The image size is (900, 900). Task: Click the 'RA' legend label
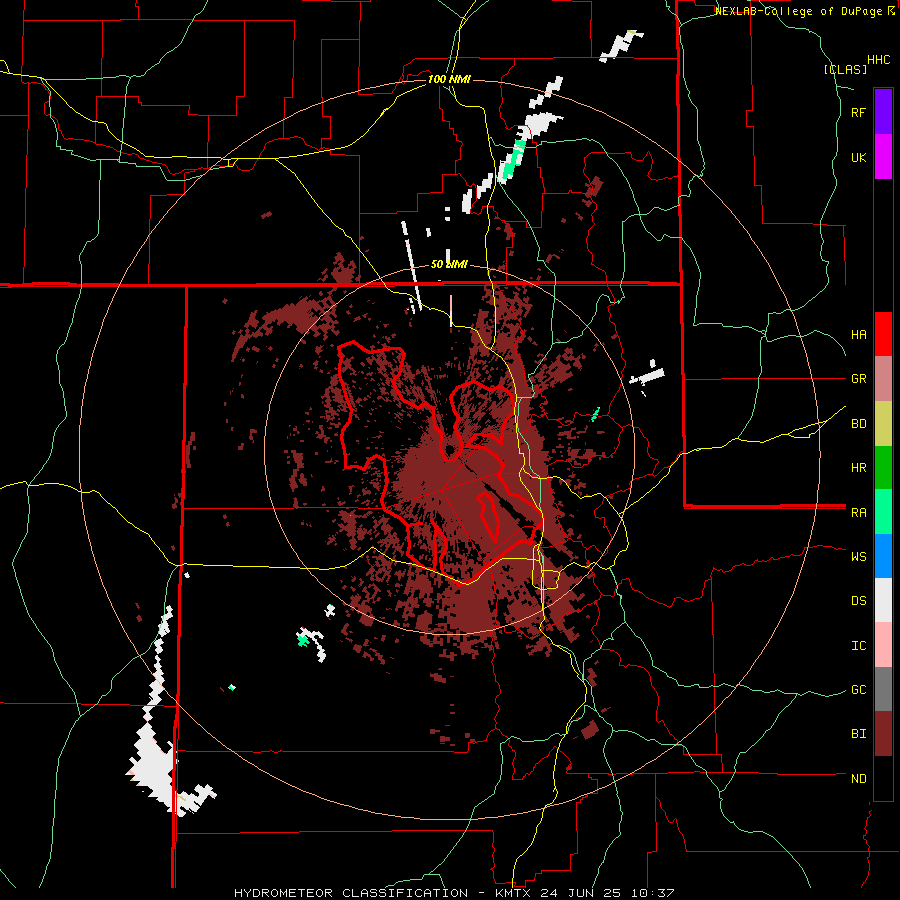tap(858, 512)
